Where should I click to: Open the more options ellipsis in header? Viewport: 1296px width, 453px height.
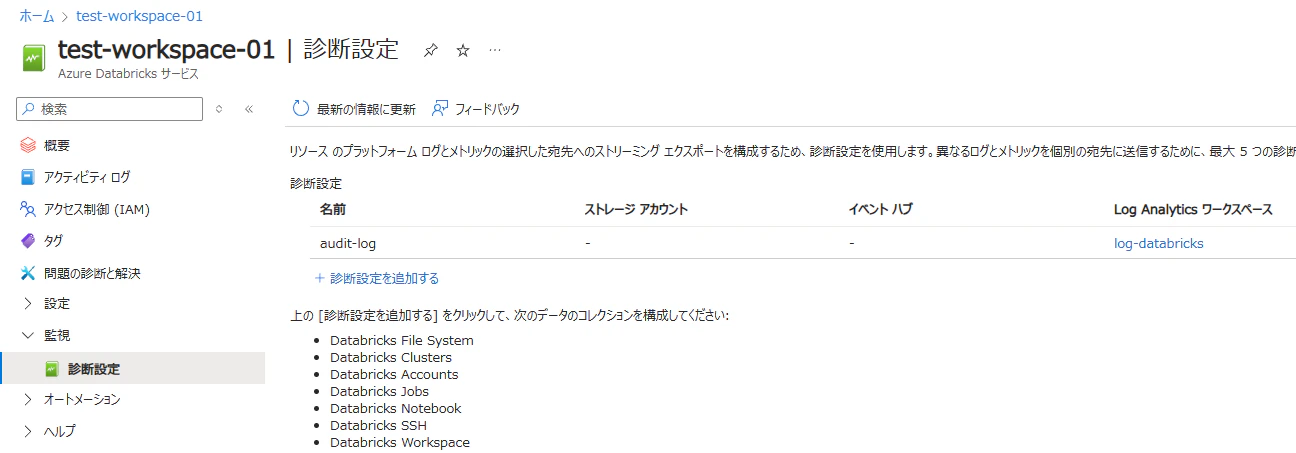[x=495, y=50]
